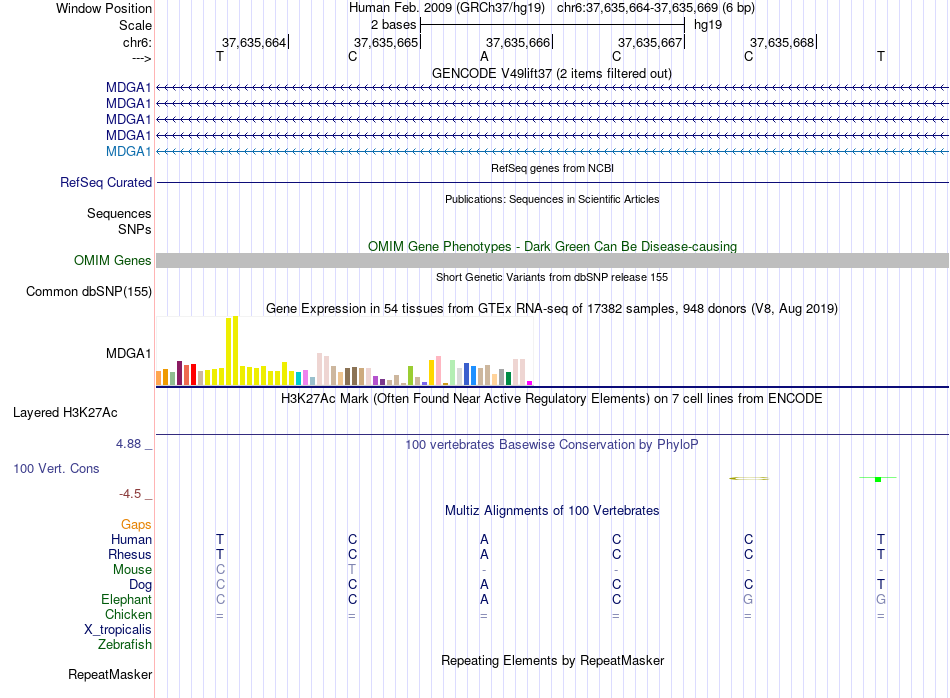Click the SNPs track label
The image size is (950, 698).
point(135,229)
